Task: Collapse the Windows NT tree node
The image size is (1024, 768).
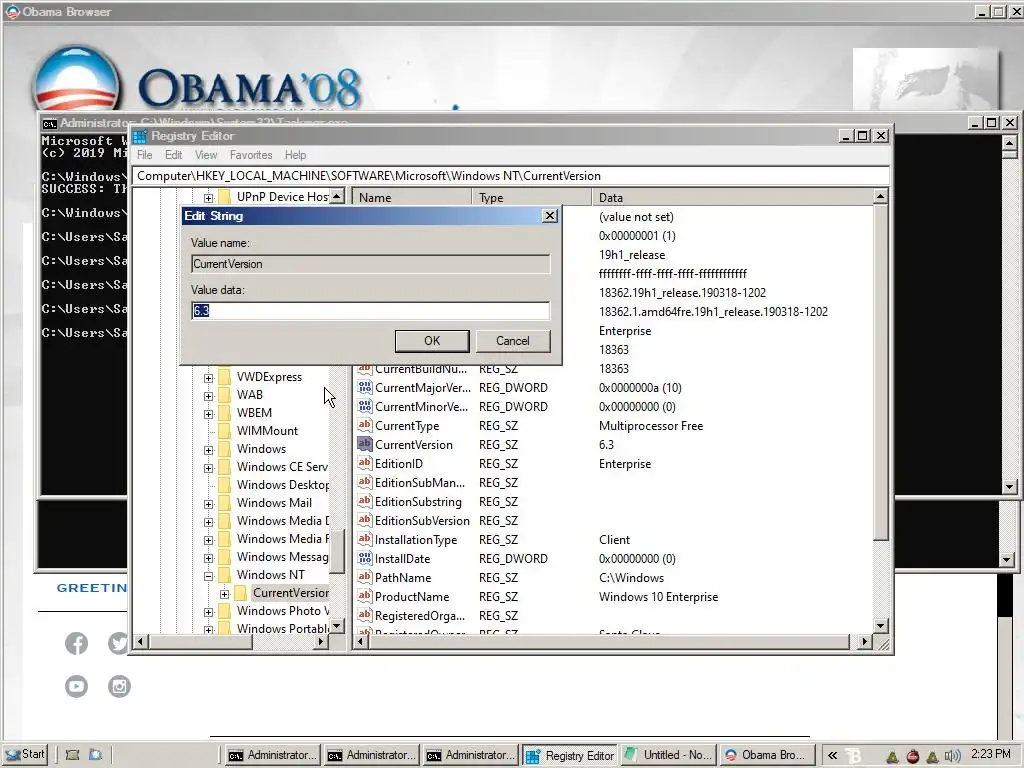Action: pyautogui.click(x=208, y=576)
